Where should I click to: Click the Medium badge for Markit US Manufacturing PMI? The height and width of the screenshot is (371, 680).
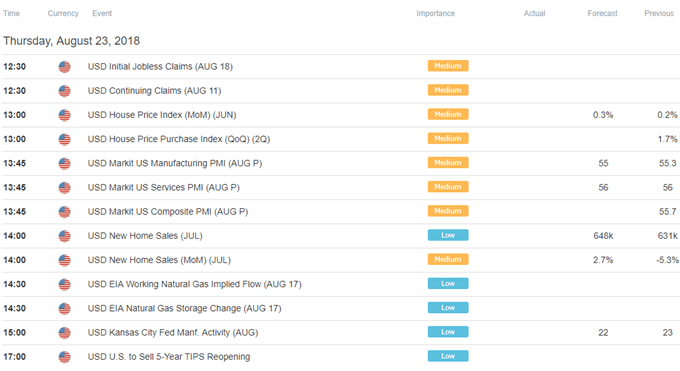pyautogui.click(x=448, y=163)
